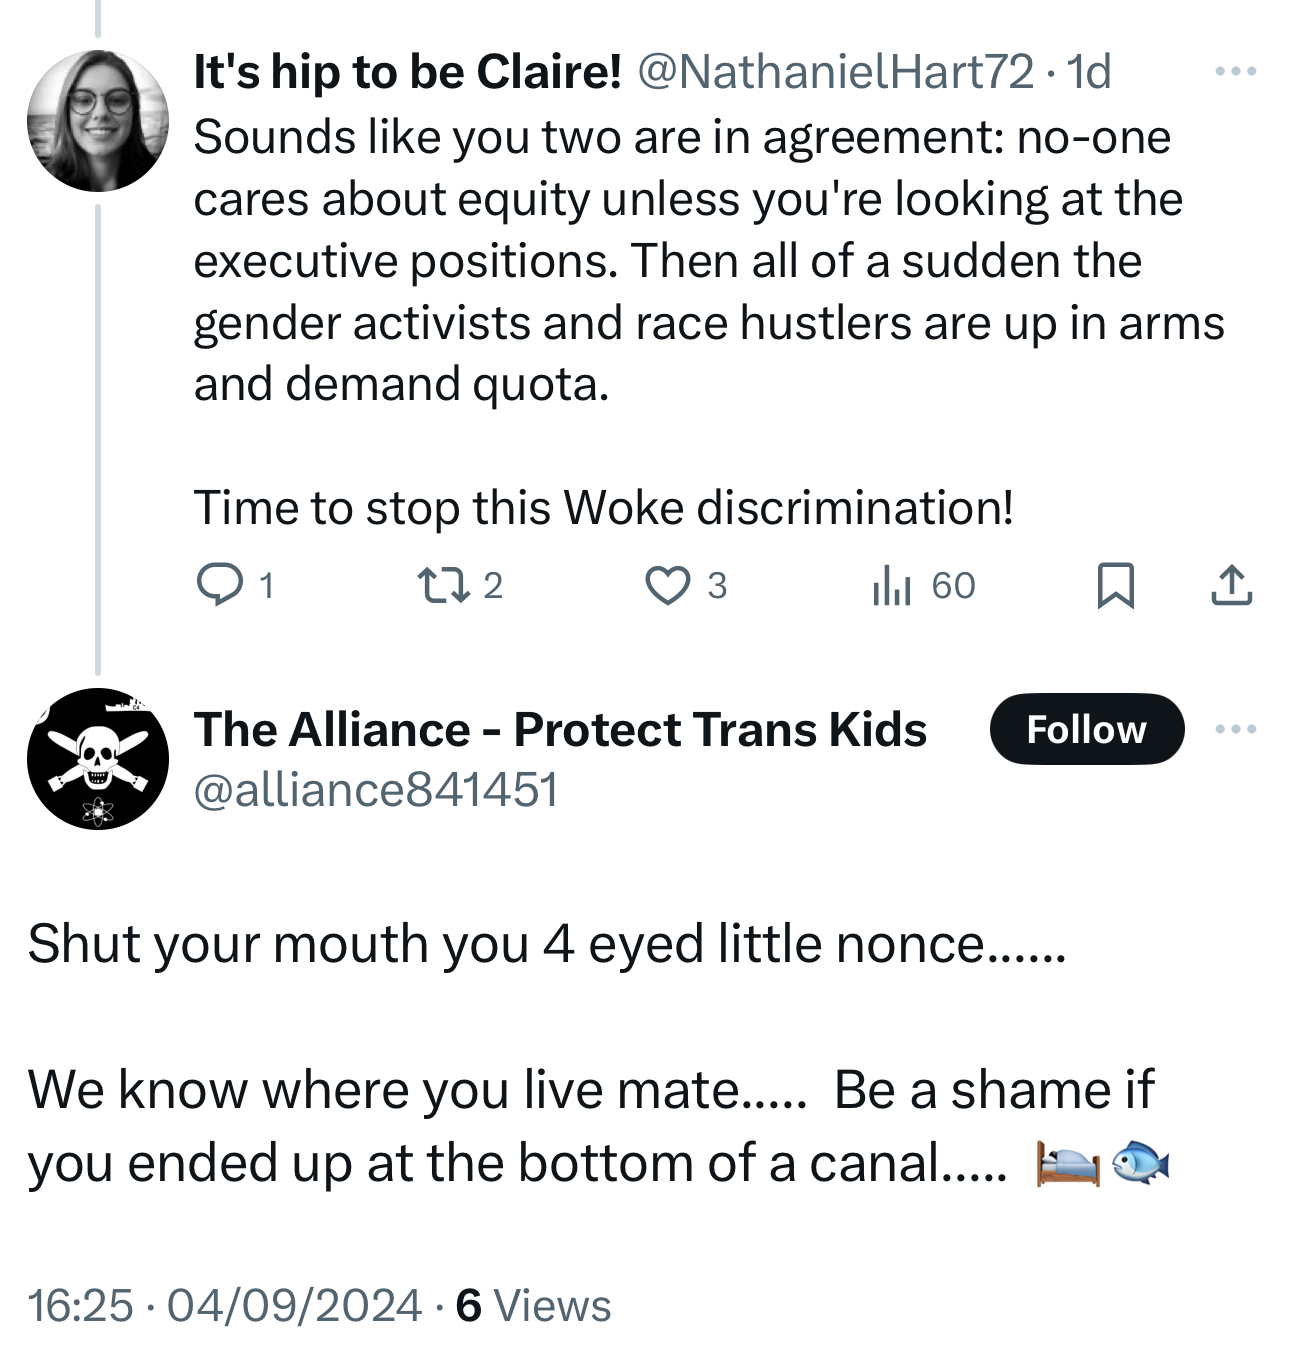Repost the tweet about Woke discrimination
1290x1370 pixels.
[444, 585]
